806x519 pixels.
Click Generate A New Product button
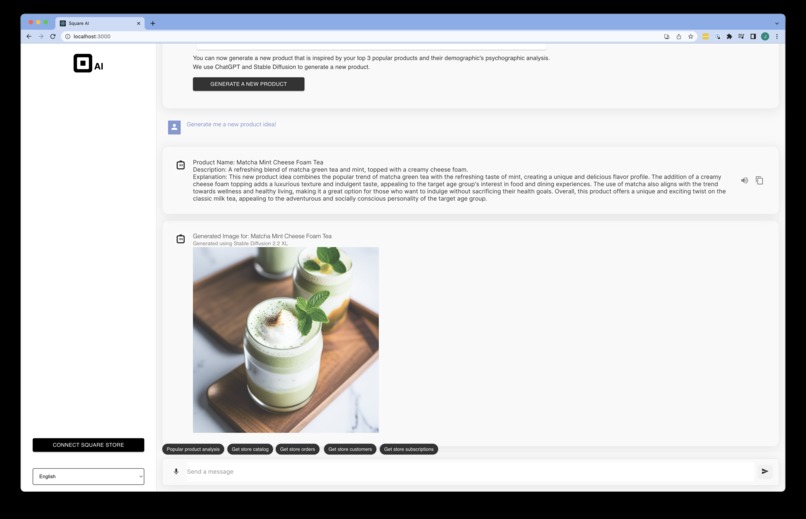(248, 84)
